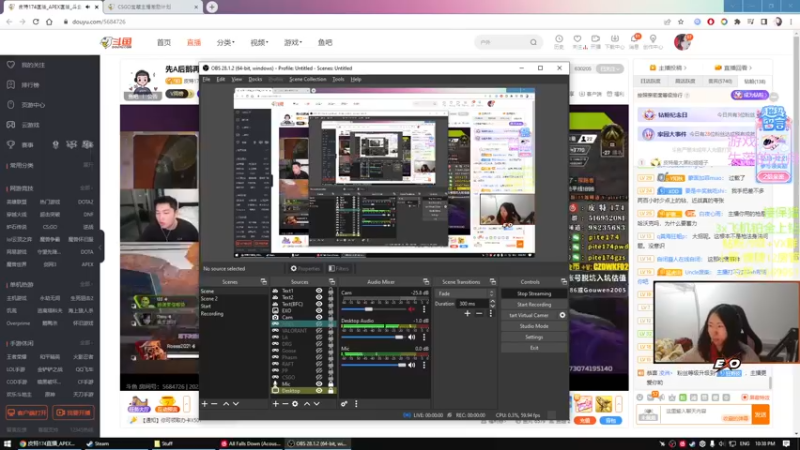The image size is (800, 450).
Task: Open the OBS File menu
Action: coord(206,79)
